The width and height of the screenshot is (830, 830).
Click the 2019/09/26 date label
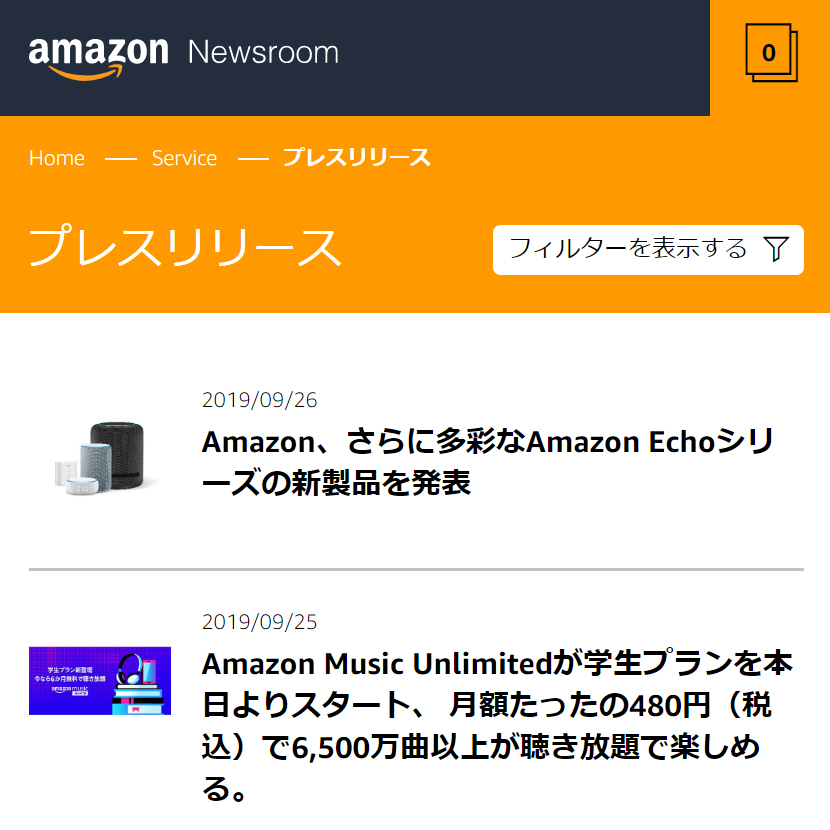click(x=259, y=400)
